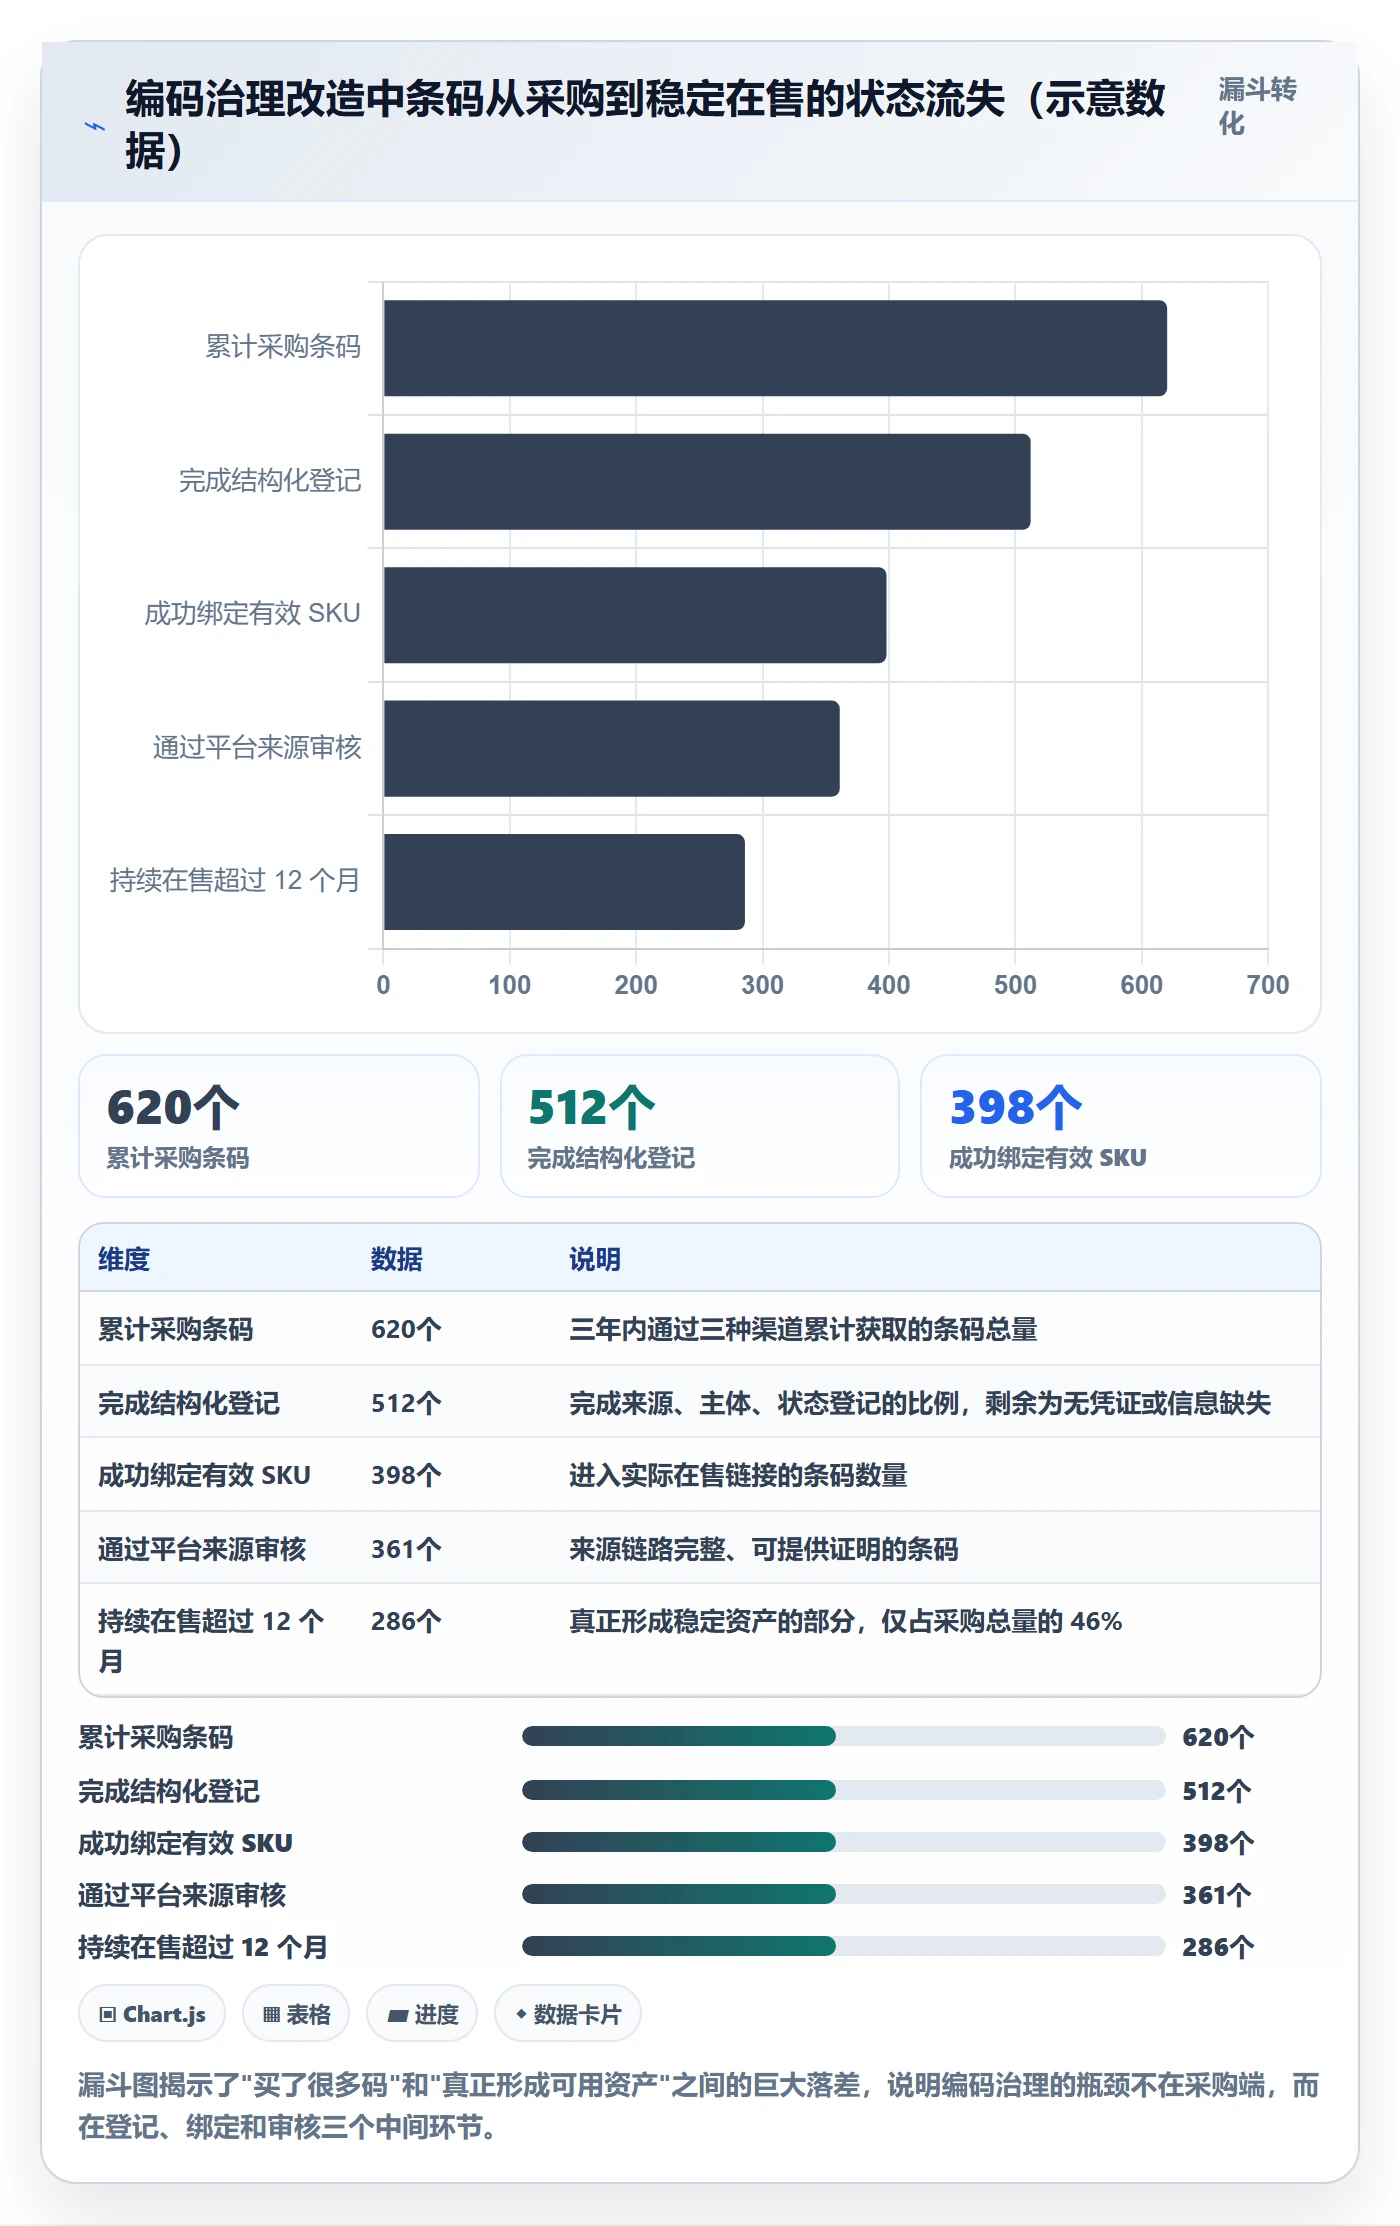
Task: Click the 361个 progress bar for 通过平台来源审核
Action: 843,1894
